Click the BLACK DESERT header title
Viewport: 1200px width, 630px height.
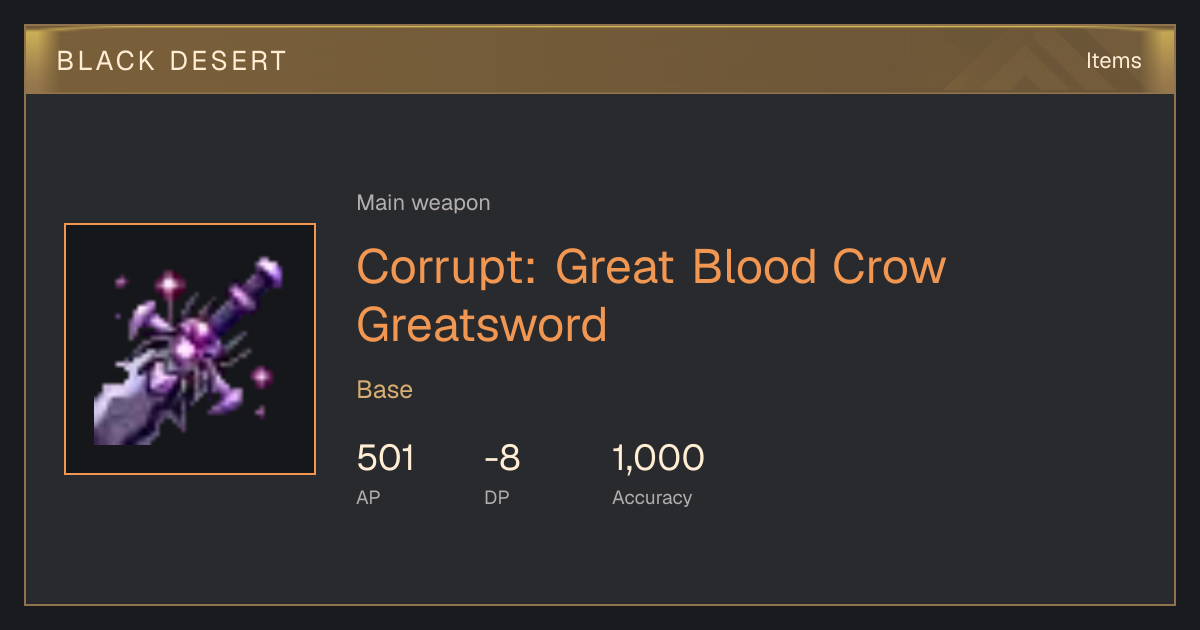[x=172, y=61]
